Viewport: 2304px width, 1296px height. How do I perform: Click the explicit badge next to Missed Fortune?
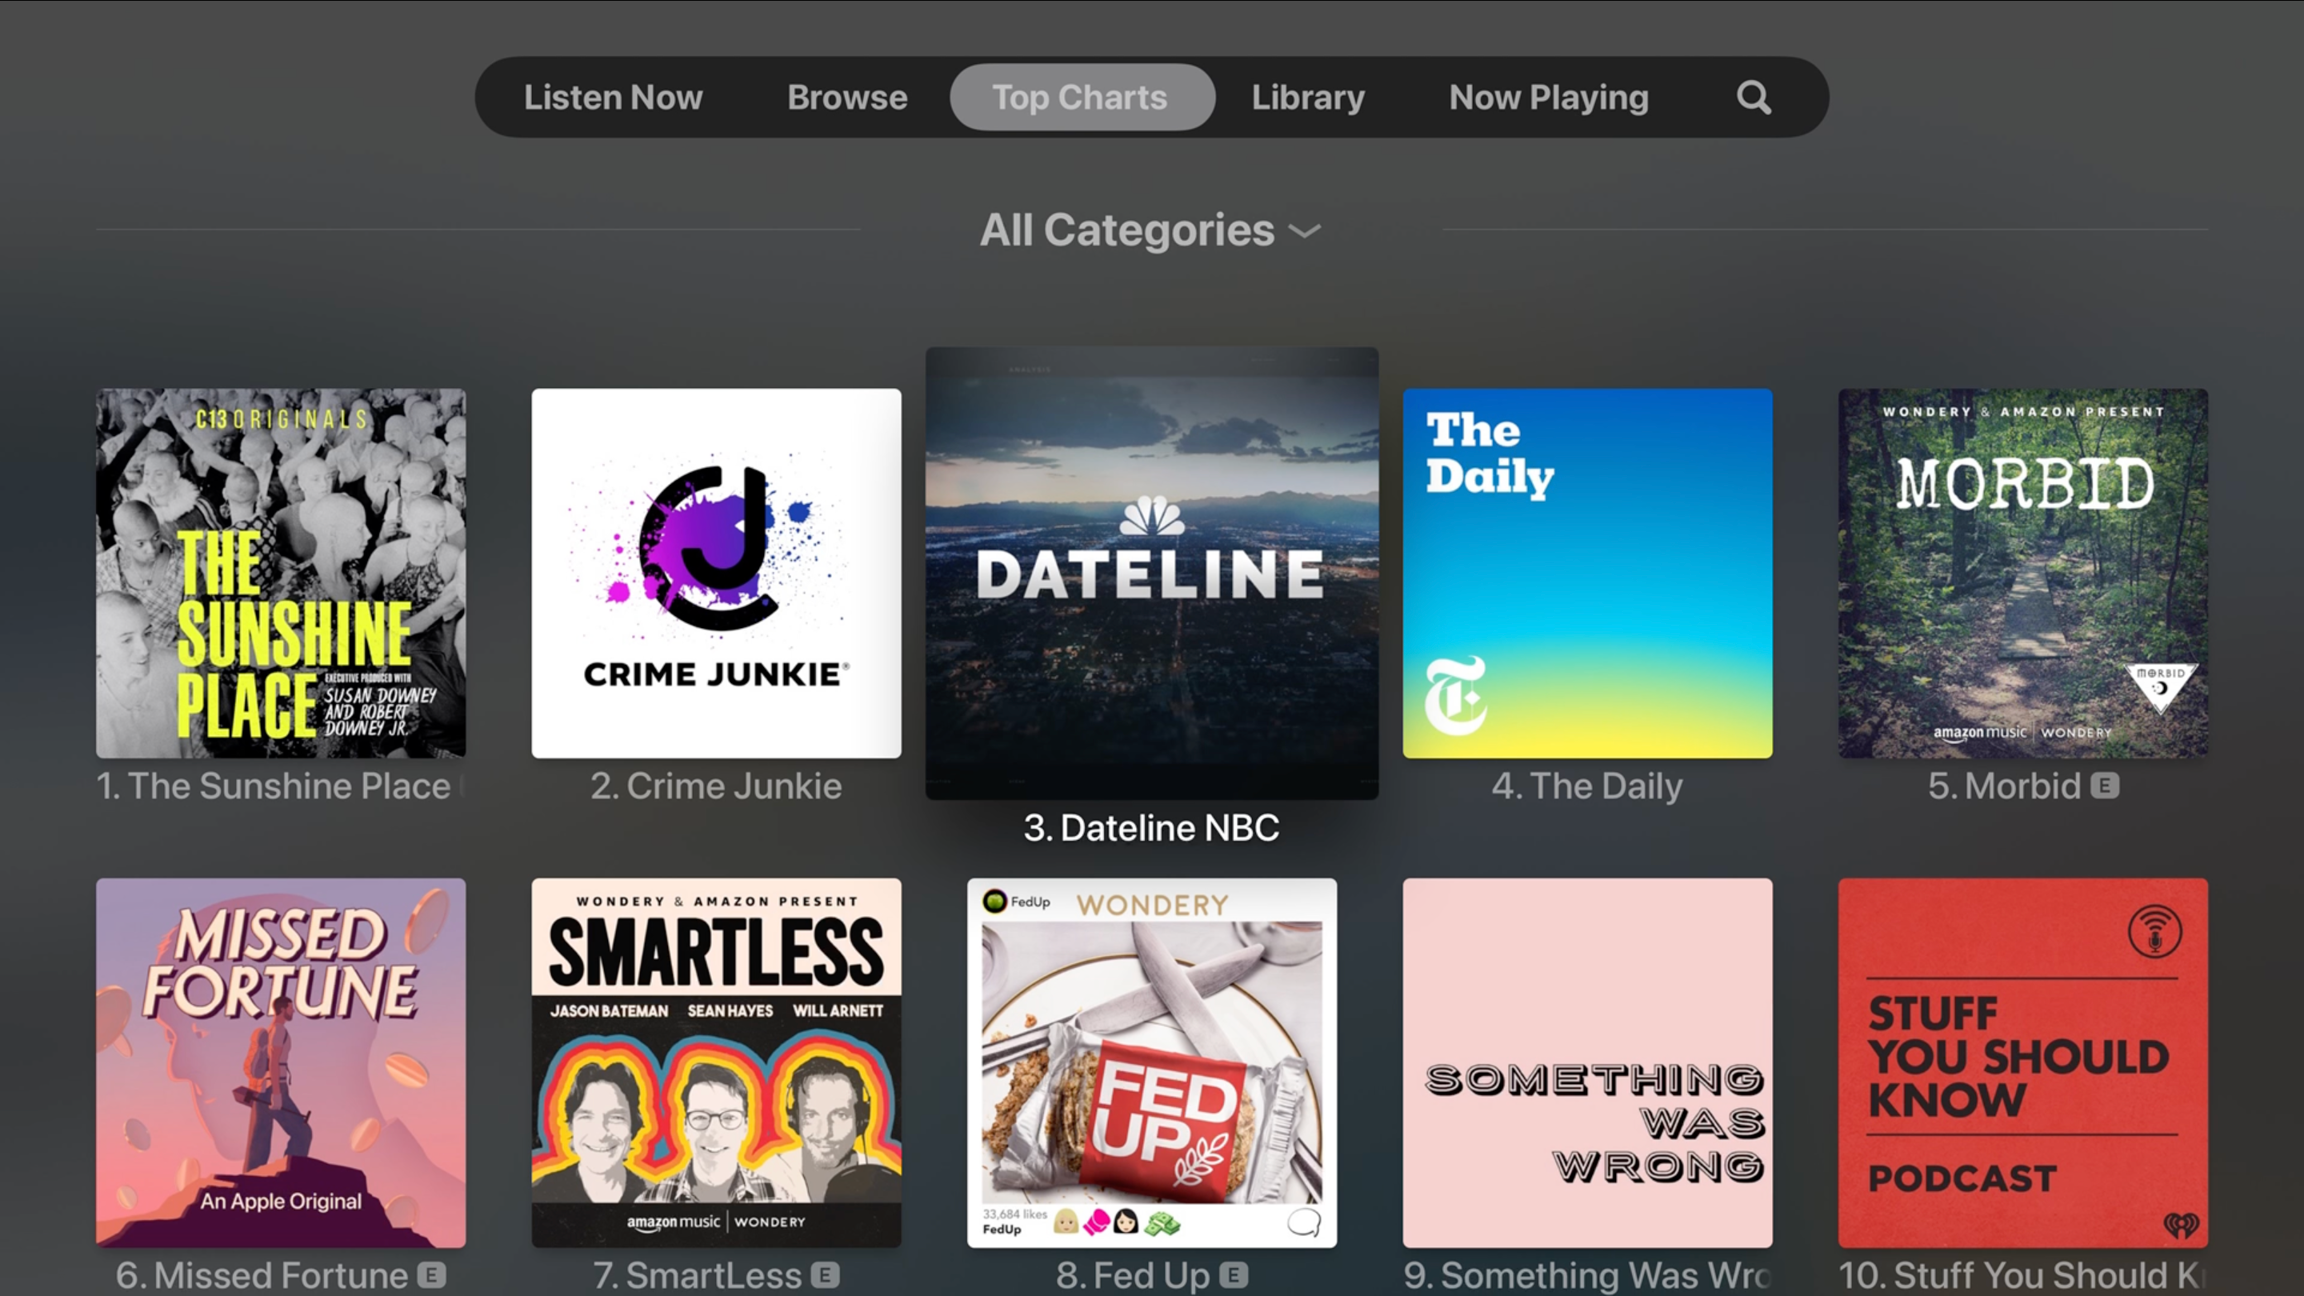pyautogui.click(x=432, y=1275)
